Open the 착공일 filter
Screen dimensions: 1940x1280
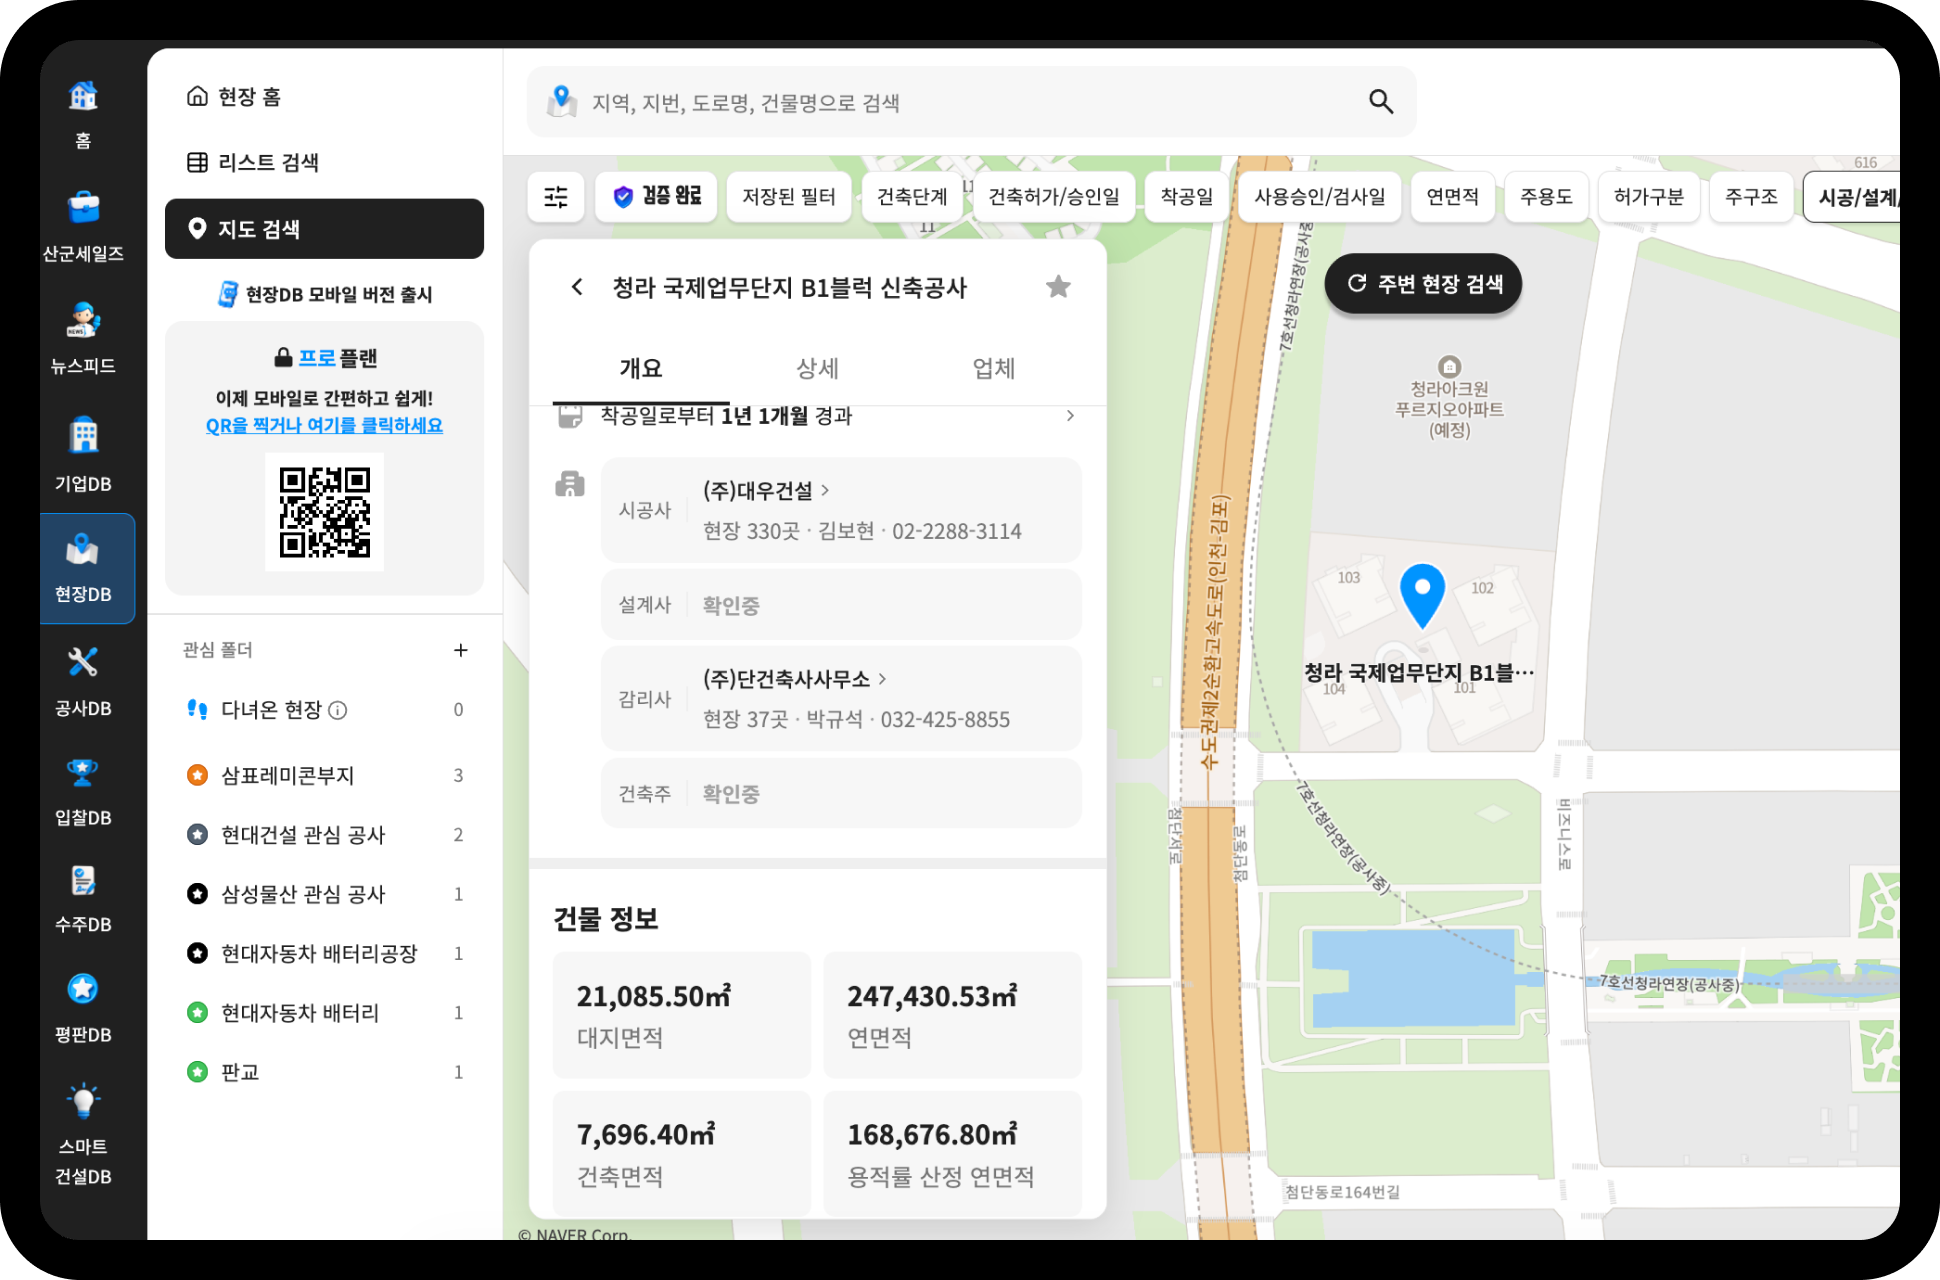click(x=1187, y=197)
